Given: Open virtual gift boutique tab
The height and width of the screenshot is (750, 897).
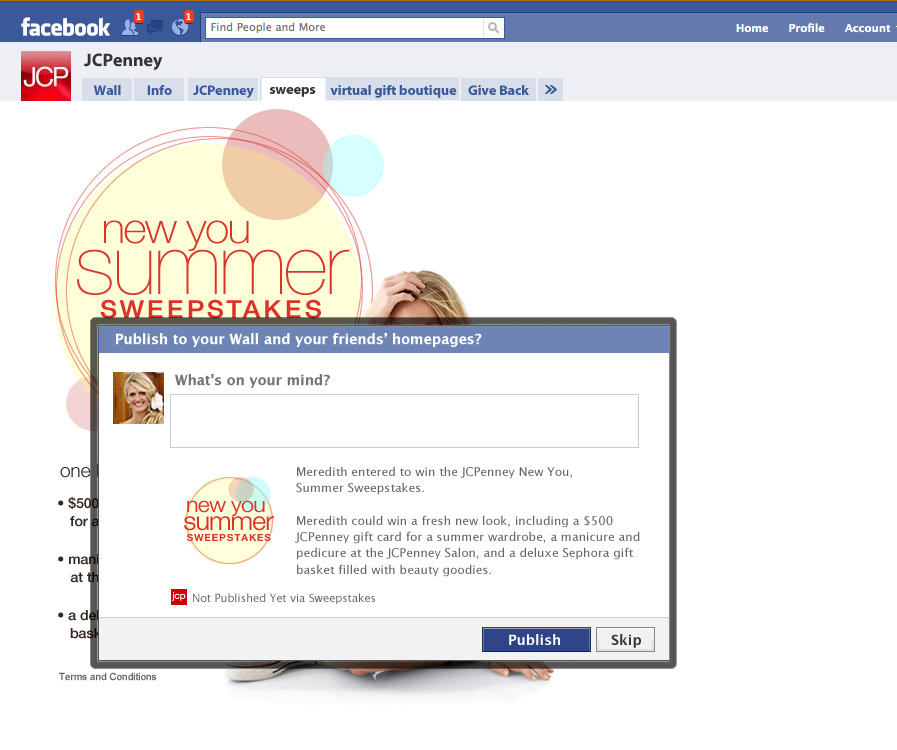Looking at the screenshot, I should tap(393, 90).
